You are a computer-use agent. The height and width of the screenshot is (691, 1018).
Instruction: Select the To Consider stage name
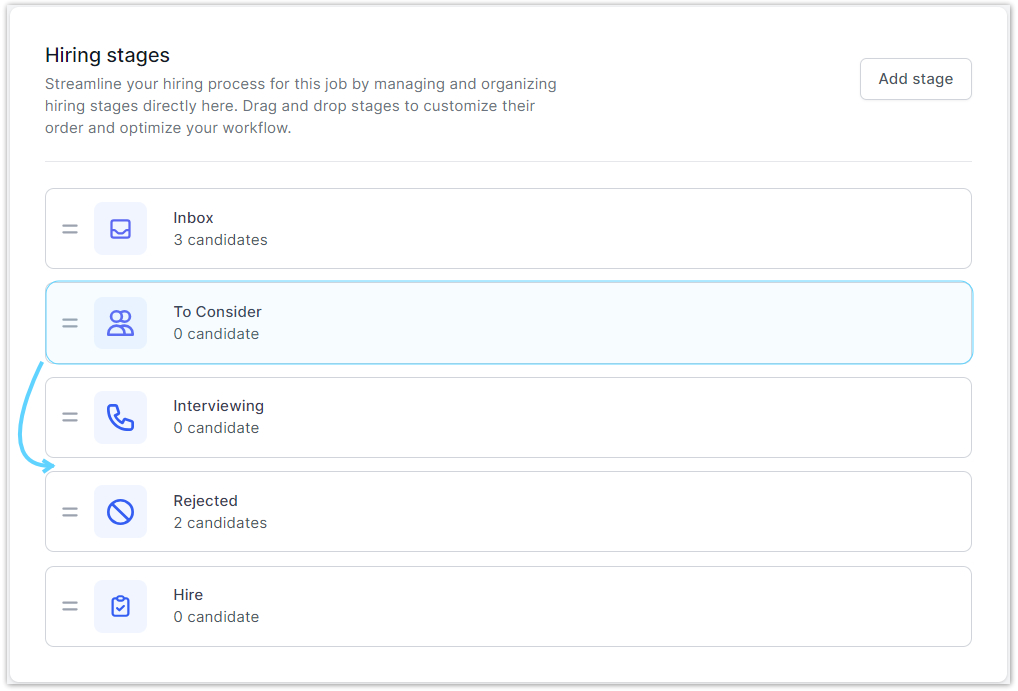tap(217, 312)
